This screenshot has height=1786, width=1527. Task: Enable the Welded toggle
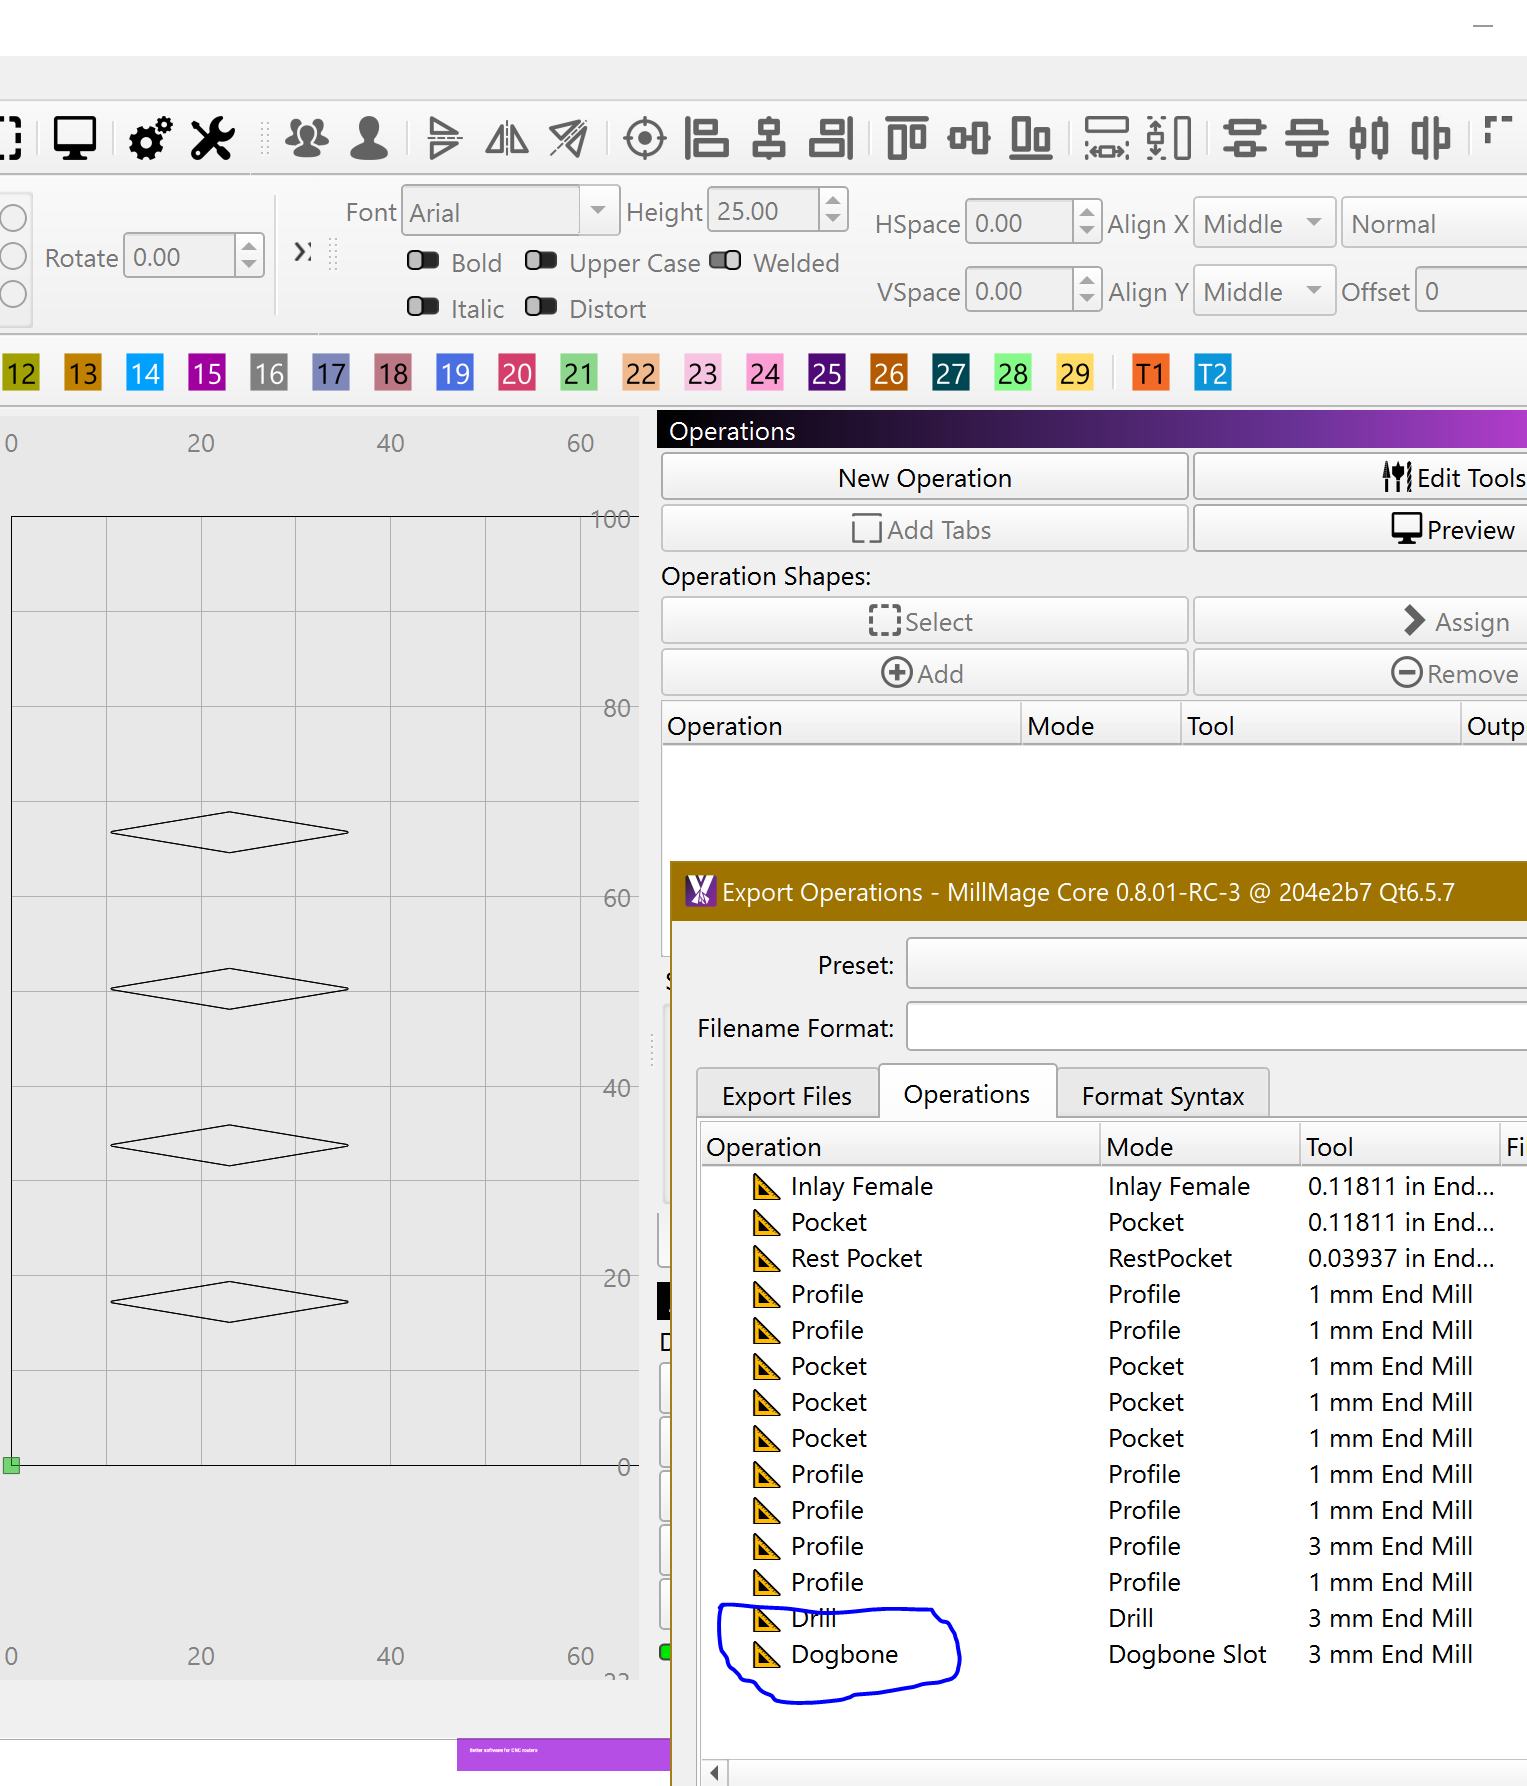click(x=725, y=261)
